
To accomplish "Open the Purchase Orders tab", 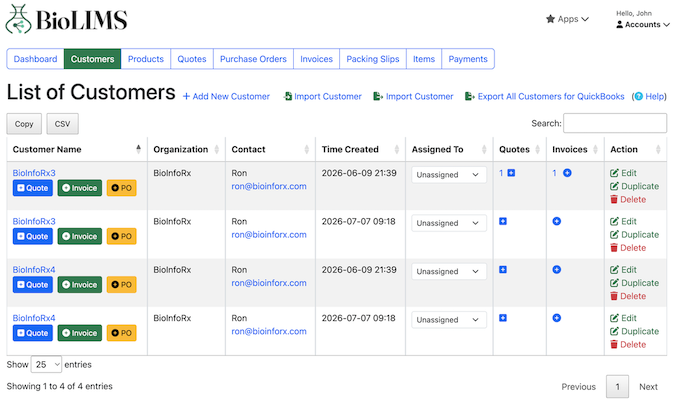I will [253, 59].
